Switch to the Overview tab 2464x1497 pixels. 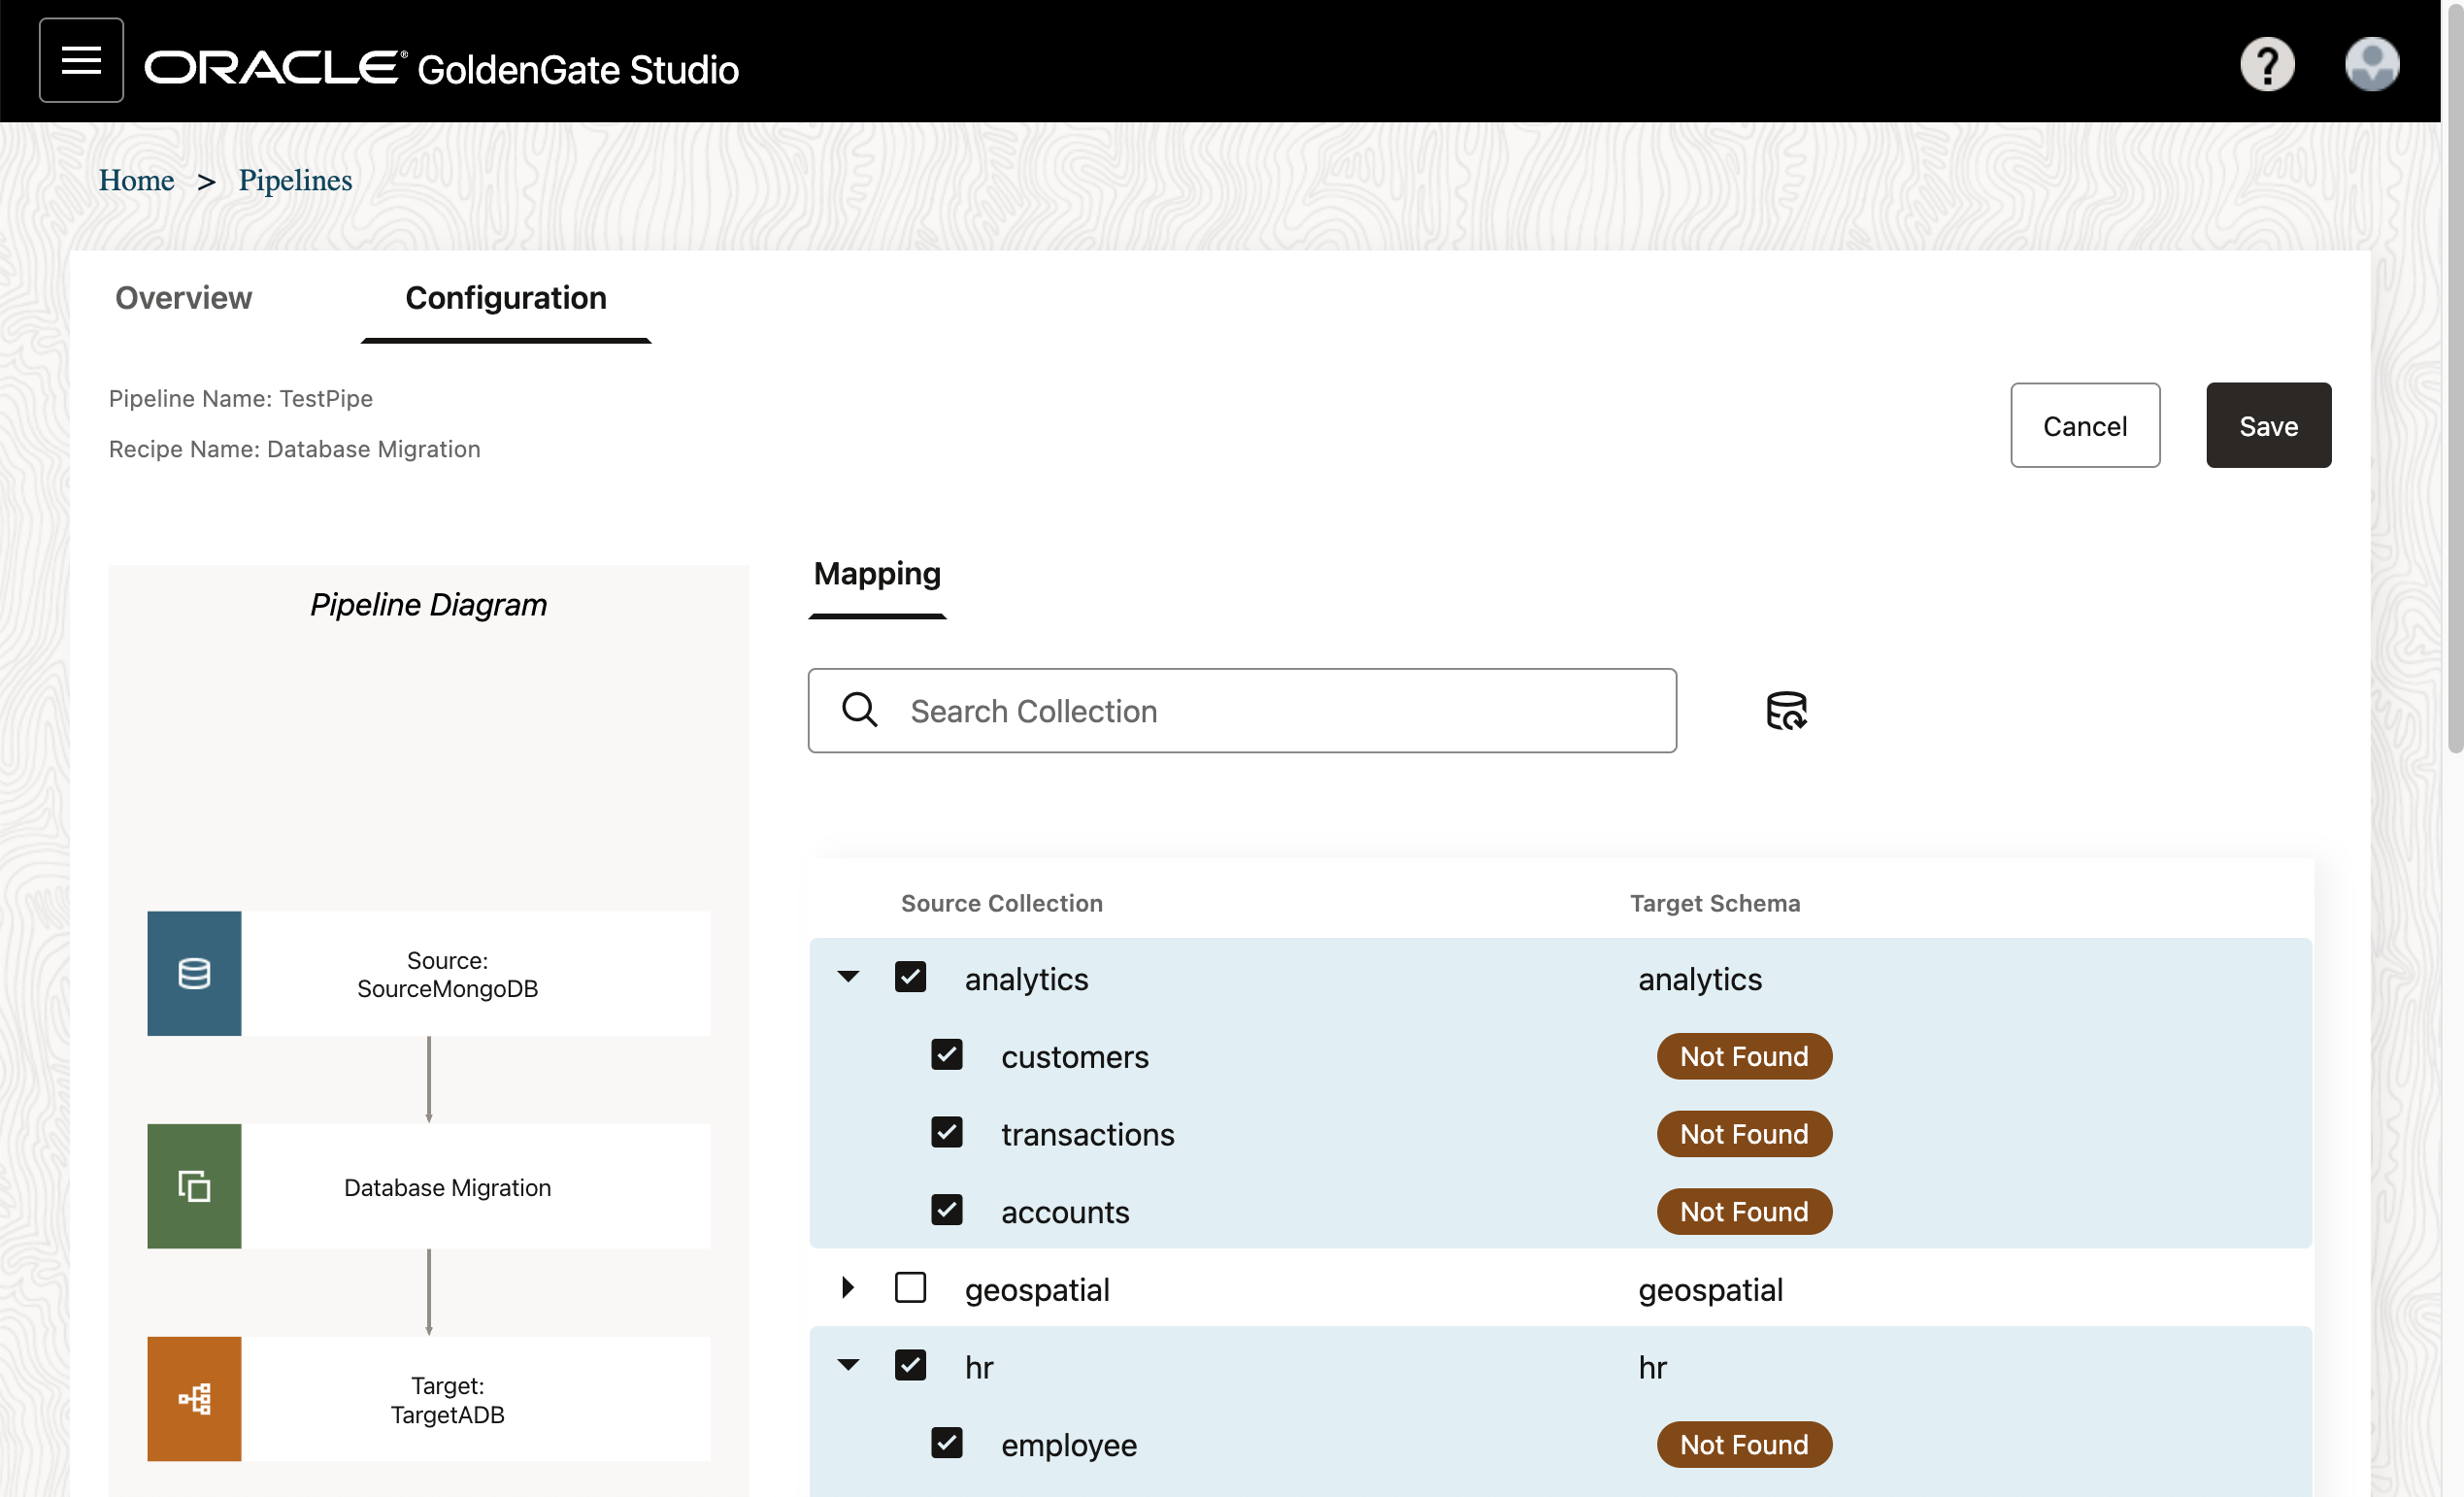coord(183,297)
